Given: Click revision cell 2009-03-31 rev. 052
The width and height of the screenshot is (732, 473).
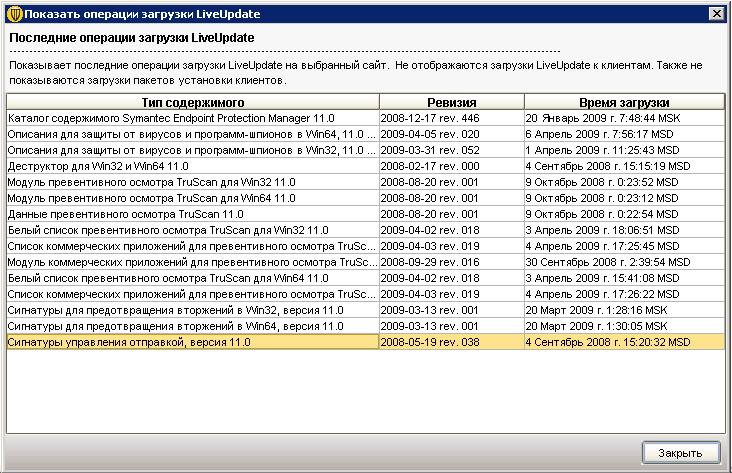Looking at the screenshot, I should (x=452, y=150).
